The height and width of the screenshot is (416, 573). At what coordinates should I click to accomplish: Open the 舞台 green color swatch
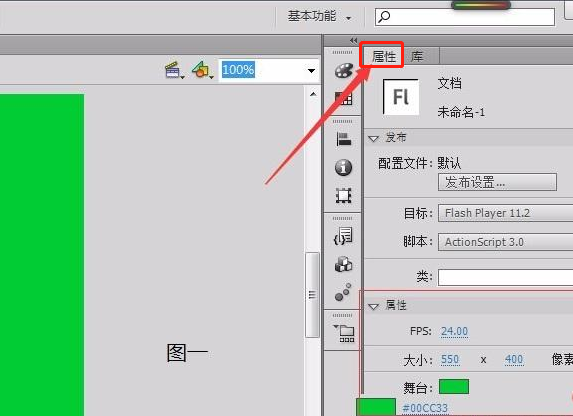(x=454, y=387)
